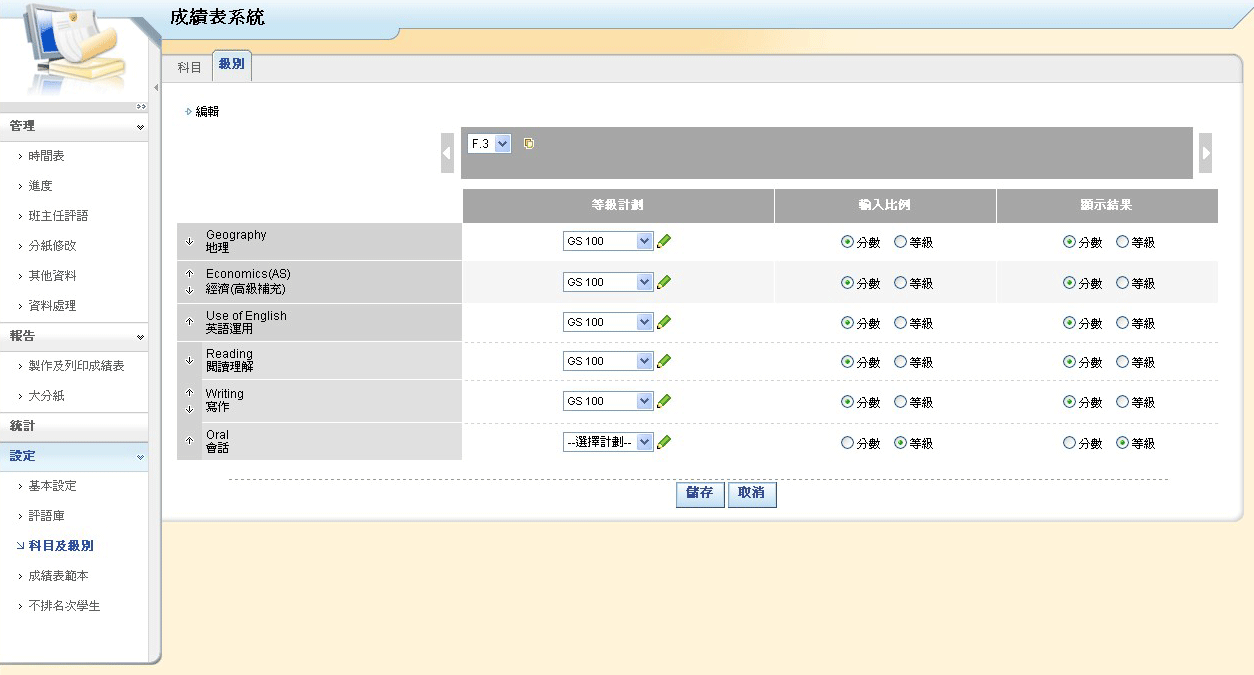Click the pencil edit icon in Reading row
Image resolution: width=1254 pixels, height=675 pixels.
(x=664, y=361)
